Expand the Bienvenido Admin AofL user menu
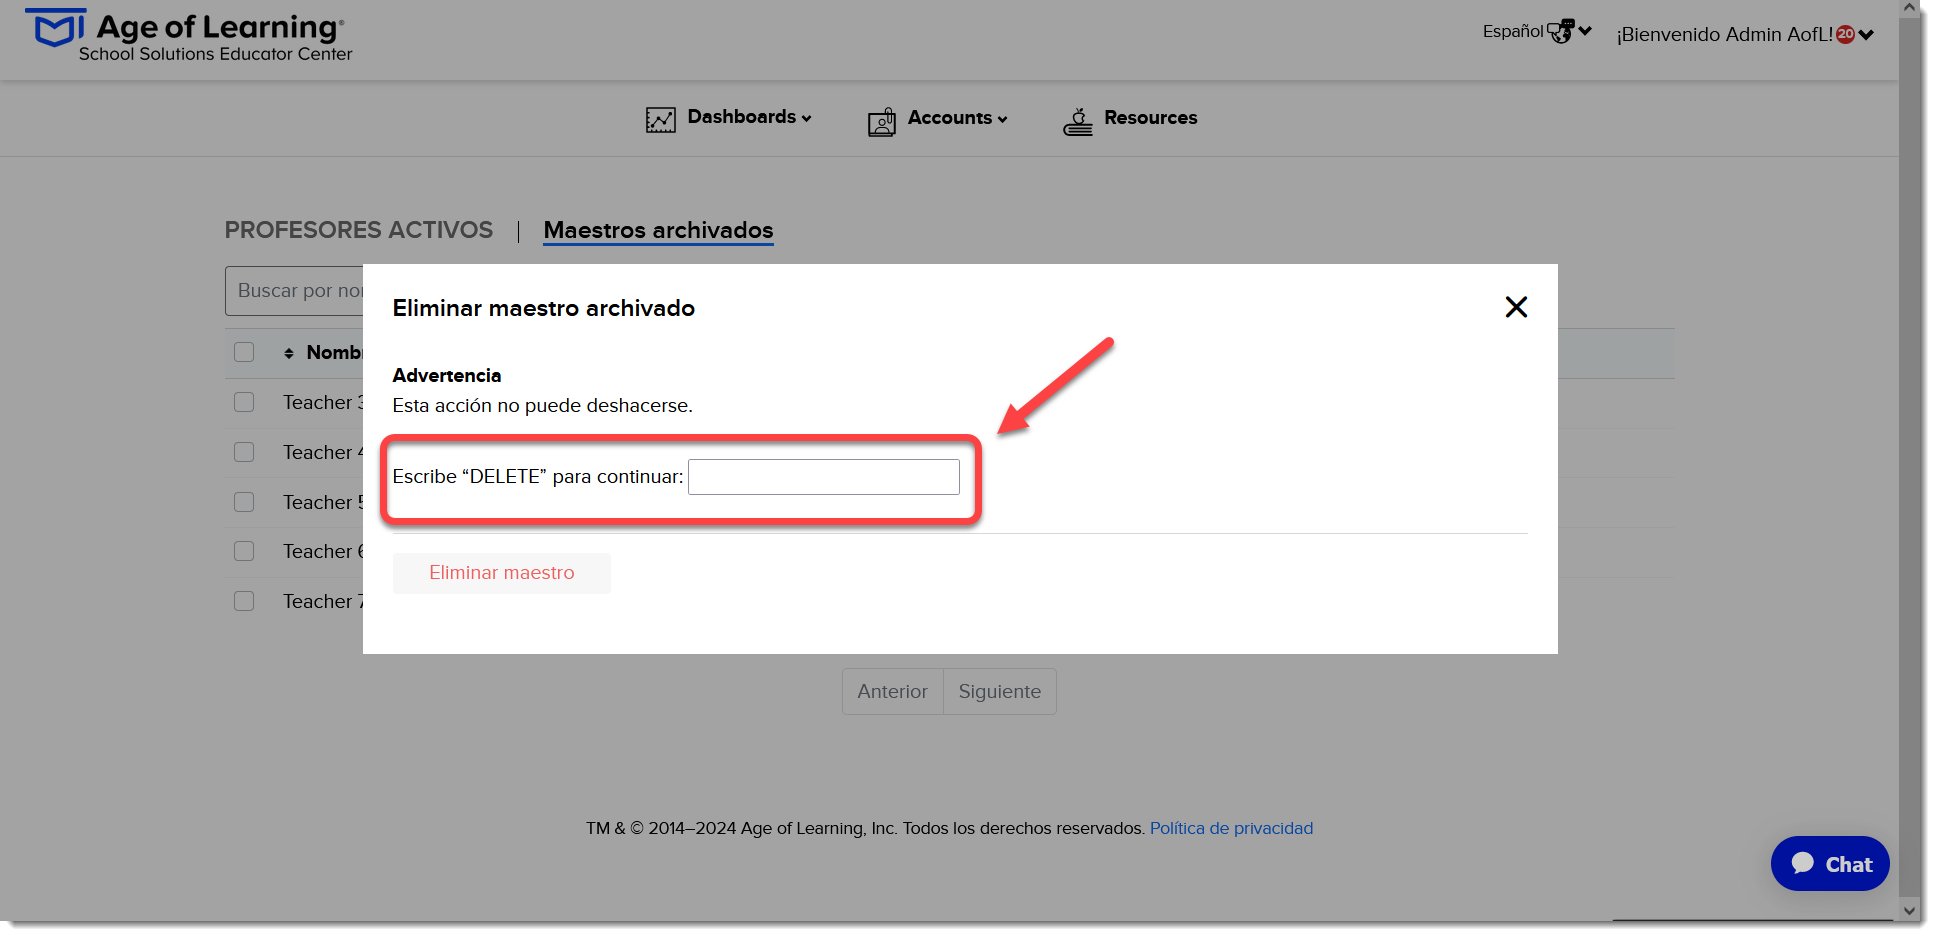The image size is (1935, 936). tap(1744, 34)
